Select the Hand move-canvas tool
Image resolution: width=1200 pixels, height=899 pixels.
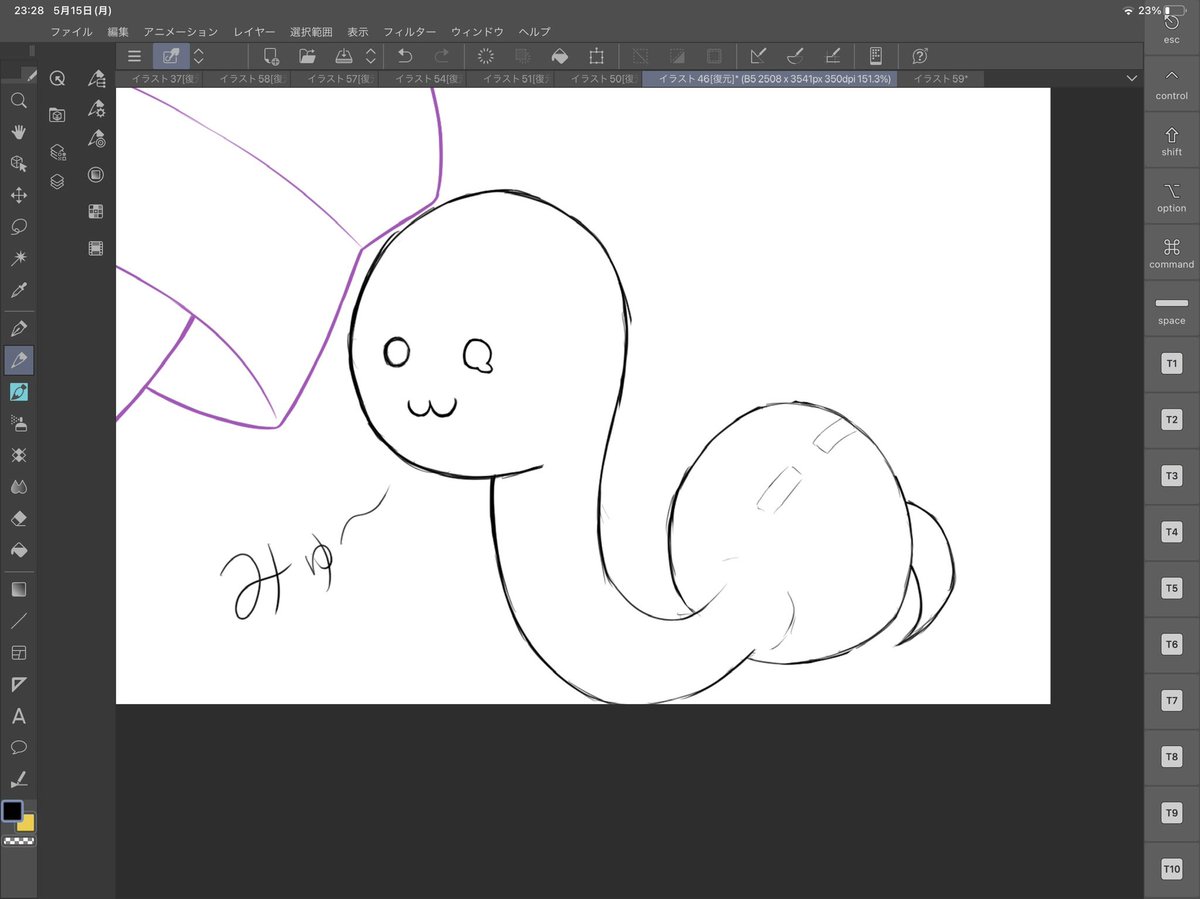tap(18, 132)
